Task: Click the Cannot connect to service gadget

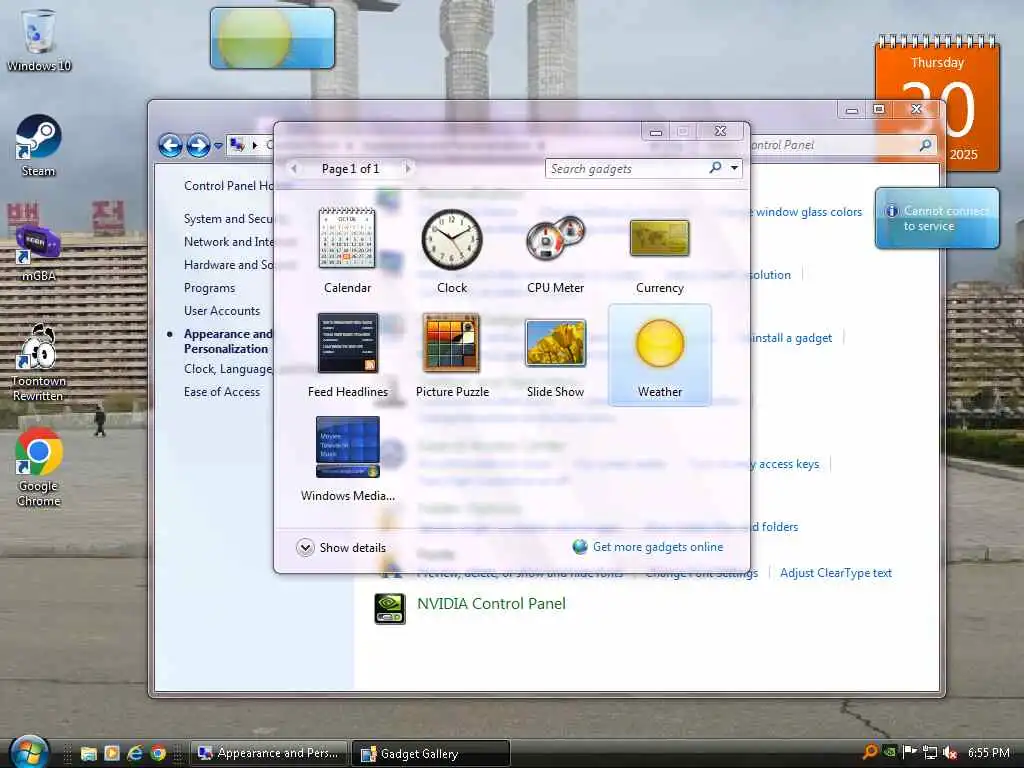Action: pyautogui.click(x=936, y=218)
